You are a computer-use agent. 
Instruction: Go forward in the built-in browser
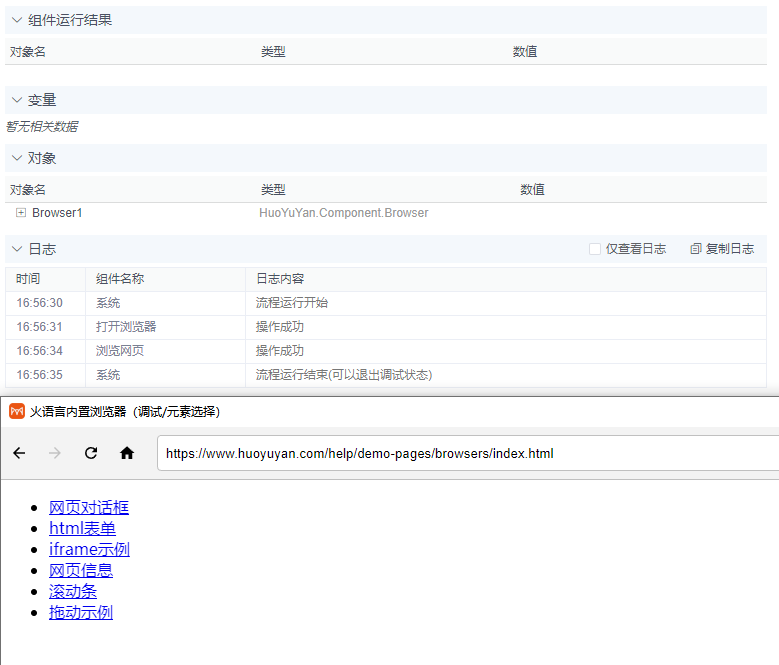[x=55, y=453]
